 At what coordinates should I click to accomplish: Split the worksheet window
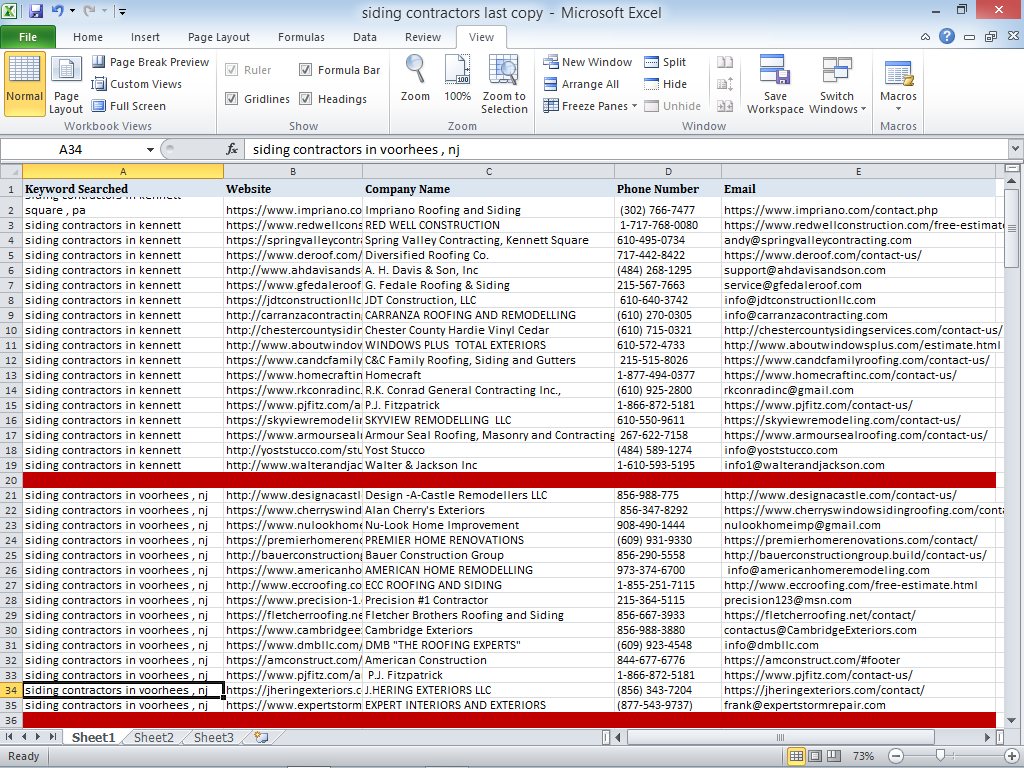665,62
